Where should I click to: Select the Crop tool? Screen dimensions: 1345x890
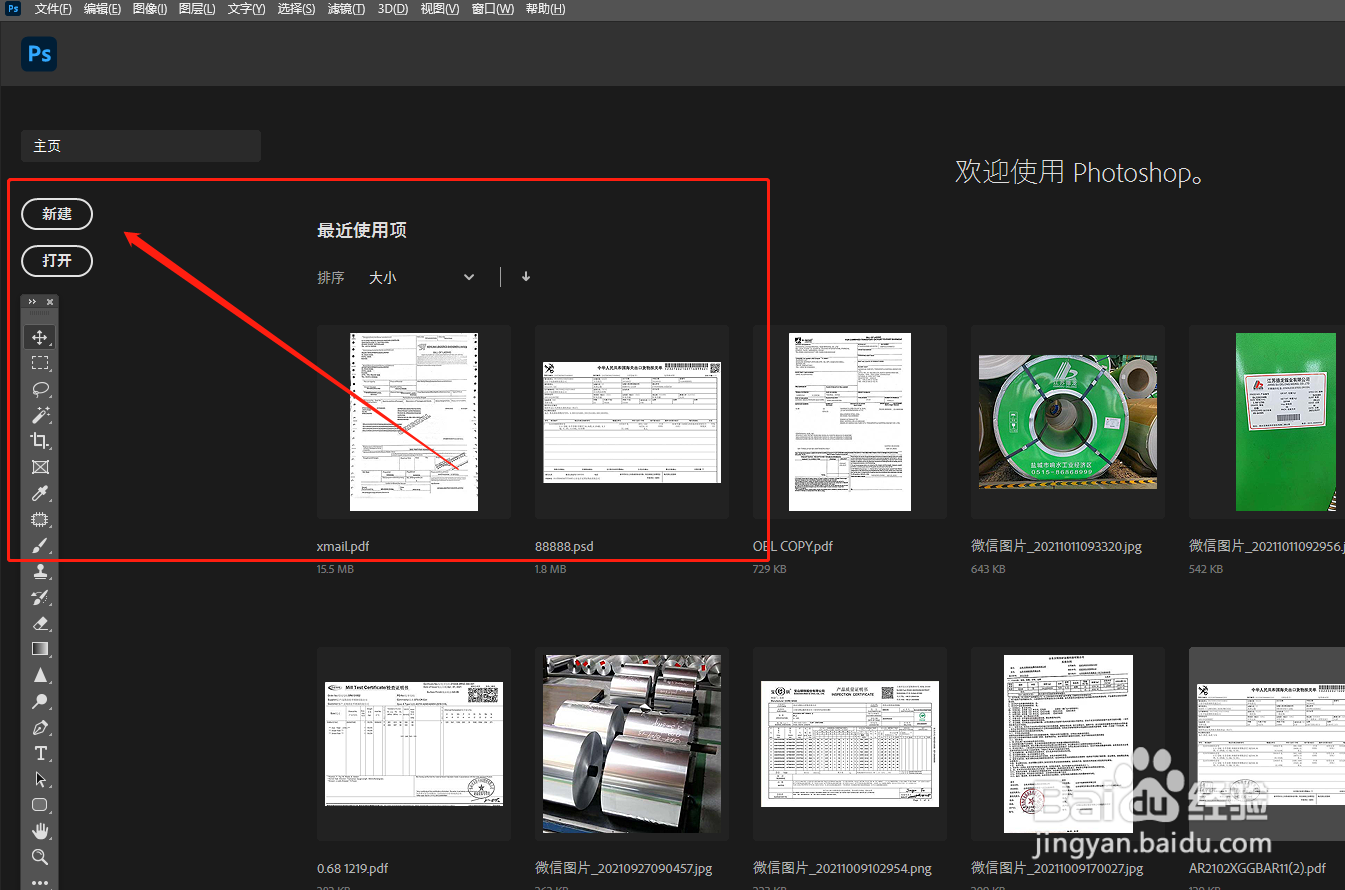tap(40, 441)
